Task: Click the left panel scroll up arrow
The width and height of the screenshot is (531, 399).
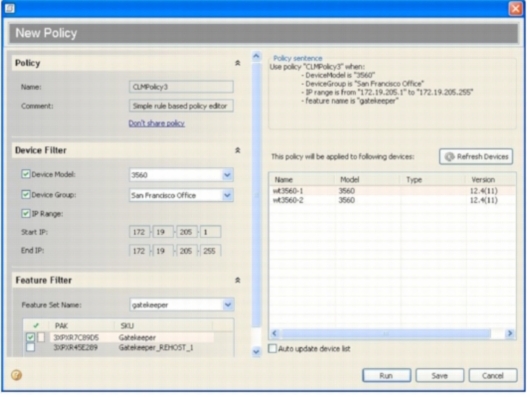Action: [x=256, y=56]
